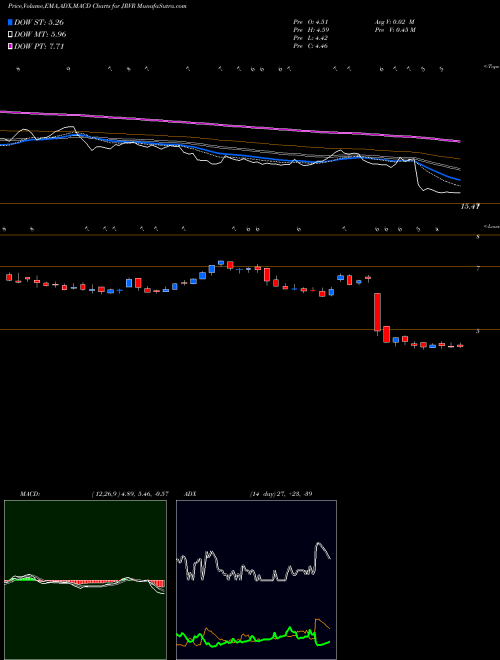Image resolution: width=500 pixels, height=660 pixels.
Task: Click the chart title mentioning MunafaSutra.com
Action: tap(97, 6)
